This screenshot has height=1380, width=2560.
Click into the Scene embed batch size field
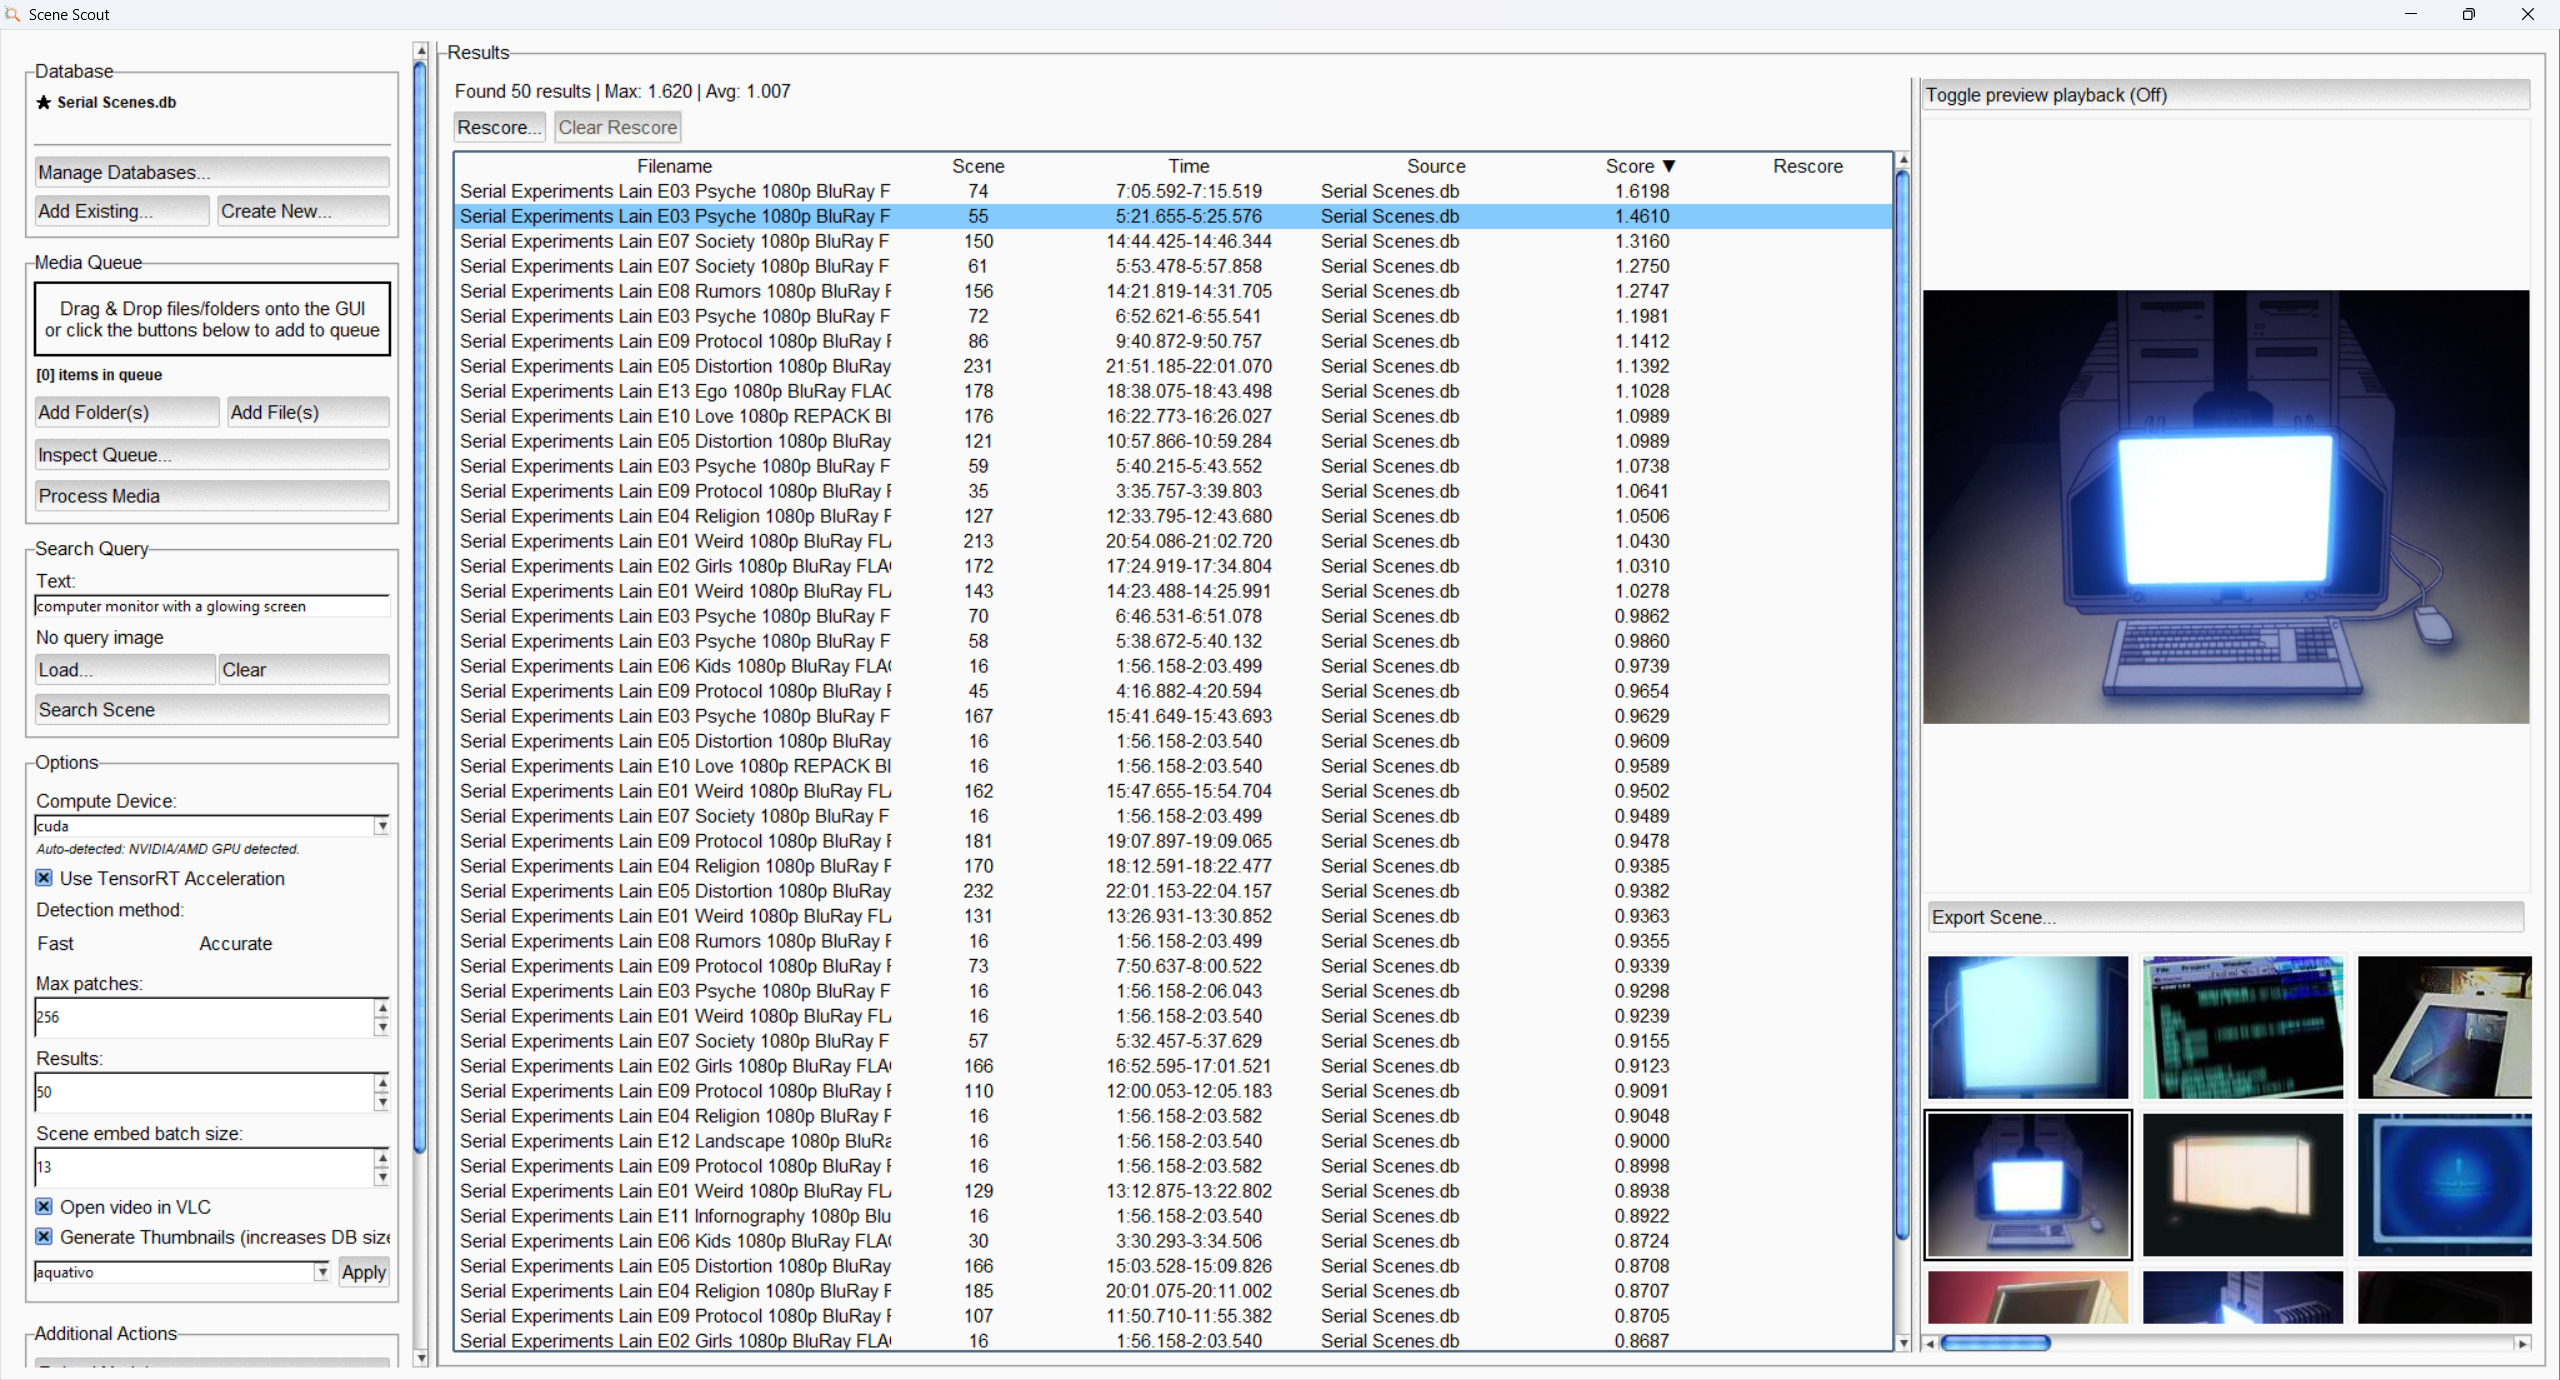click(x=204, y=1167)
